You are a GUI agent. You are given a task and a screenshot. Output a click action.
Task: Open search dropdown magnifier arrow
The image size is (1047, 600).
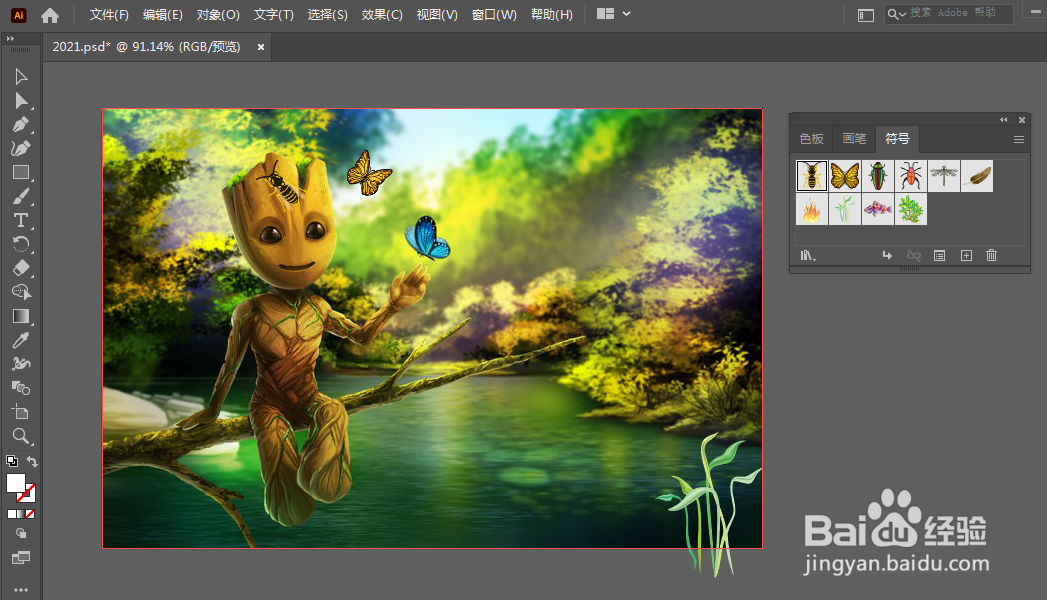[x=896, y=14]
